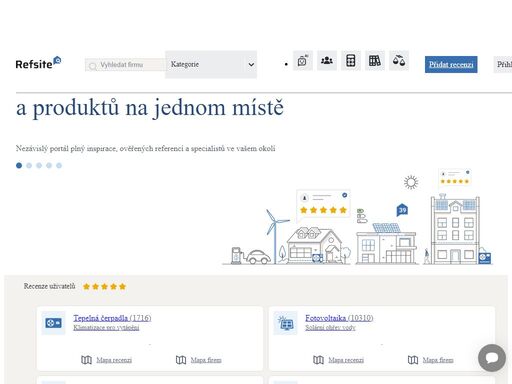Click the Přihl login button

(503, 64)
